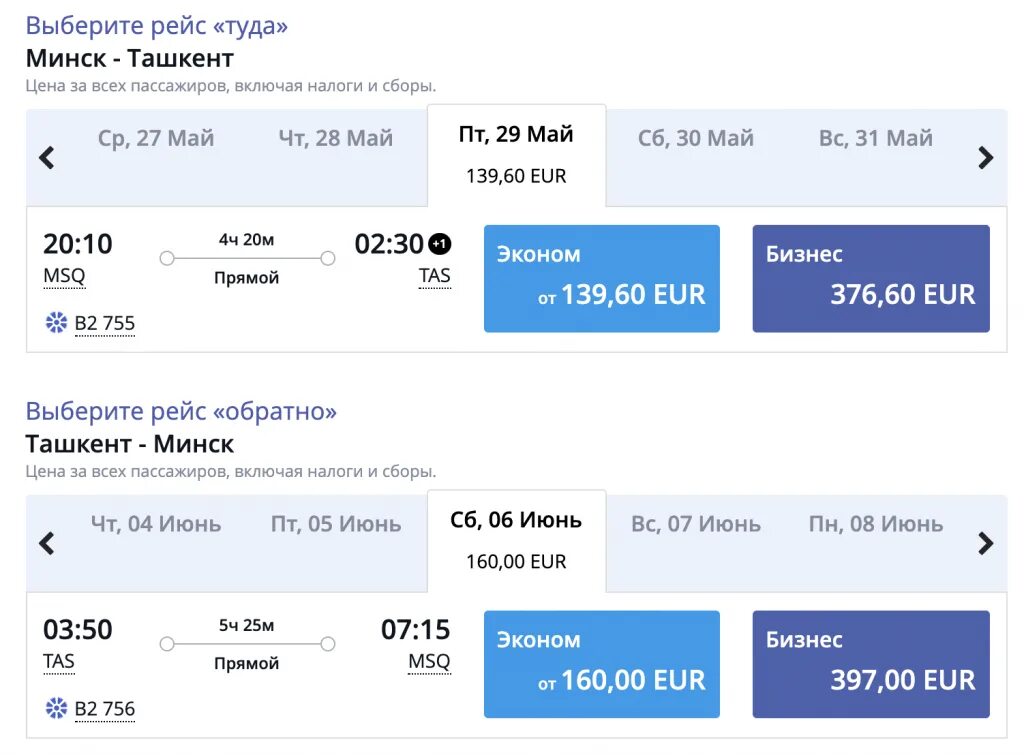Open flight B2 756 details link
This screenshot has width=1024, height=755.
point(104,709)
